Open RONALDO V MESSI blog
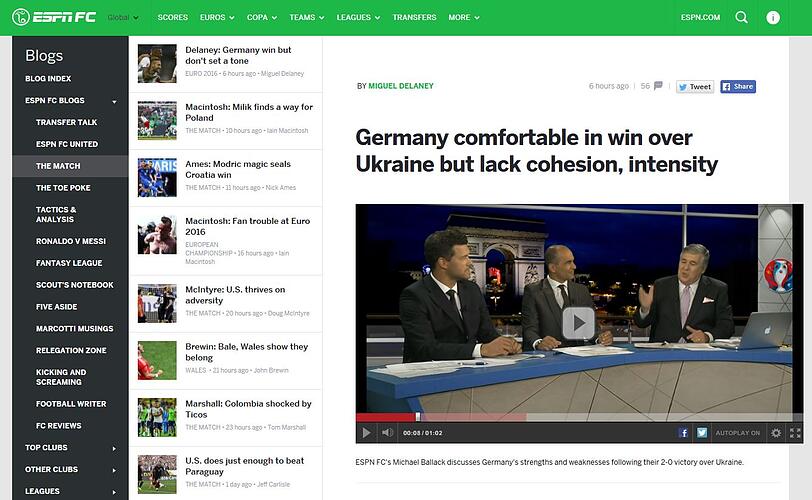The image size is (812, 500). [x=71, y=241]
